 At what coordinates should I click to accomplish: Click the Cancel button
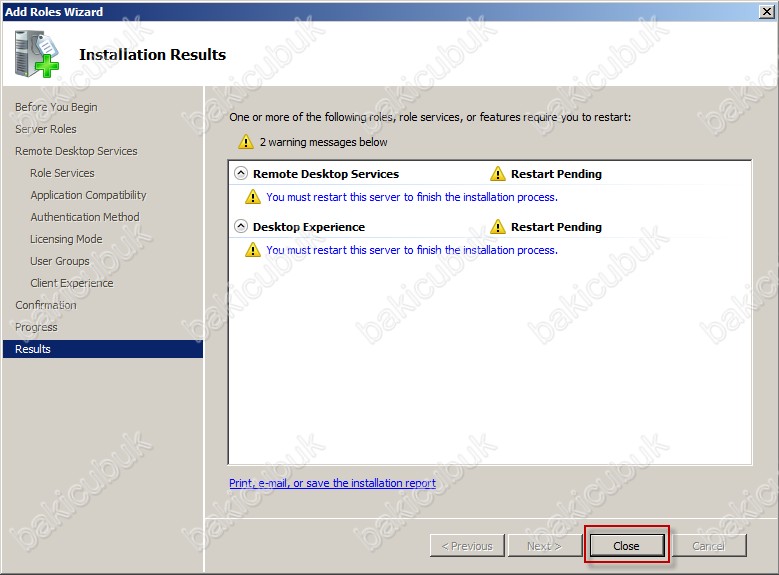click(x=709, y=546)
